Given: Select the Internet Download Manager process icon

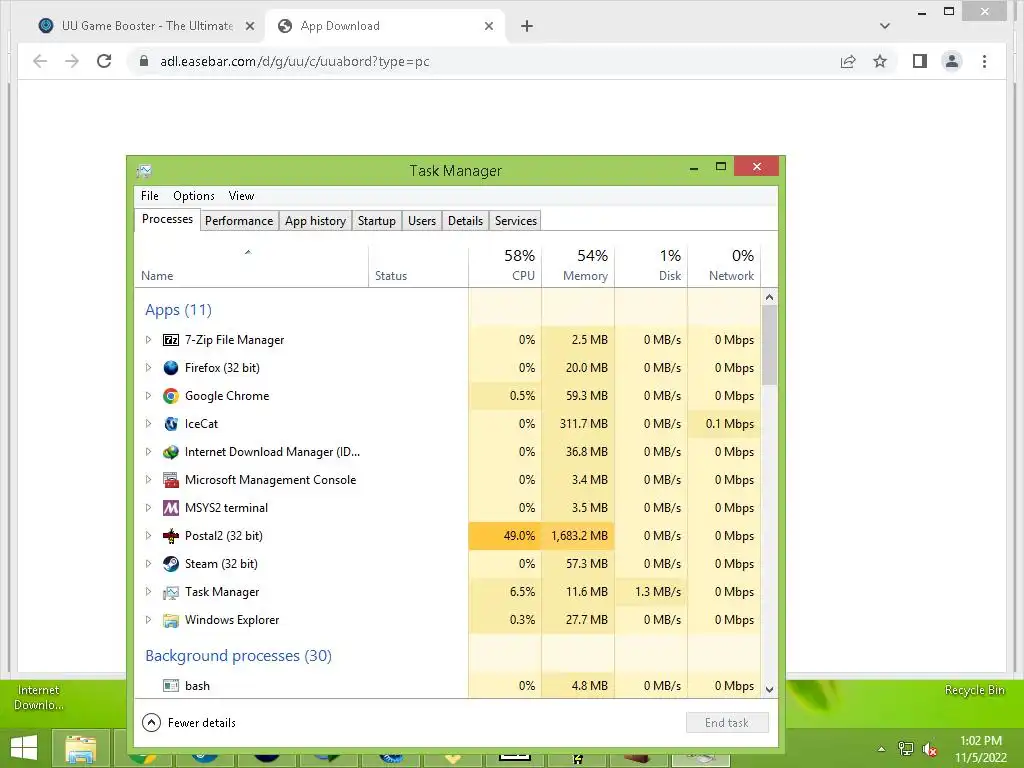Looking at the screenshot, I should click(170, 452).
